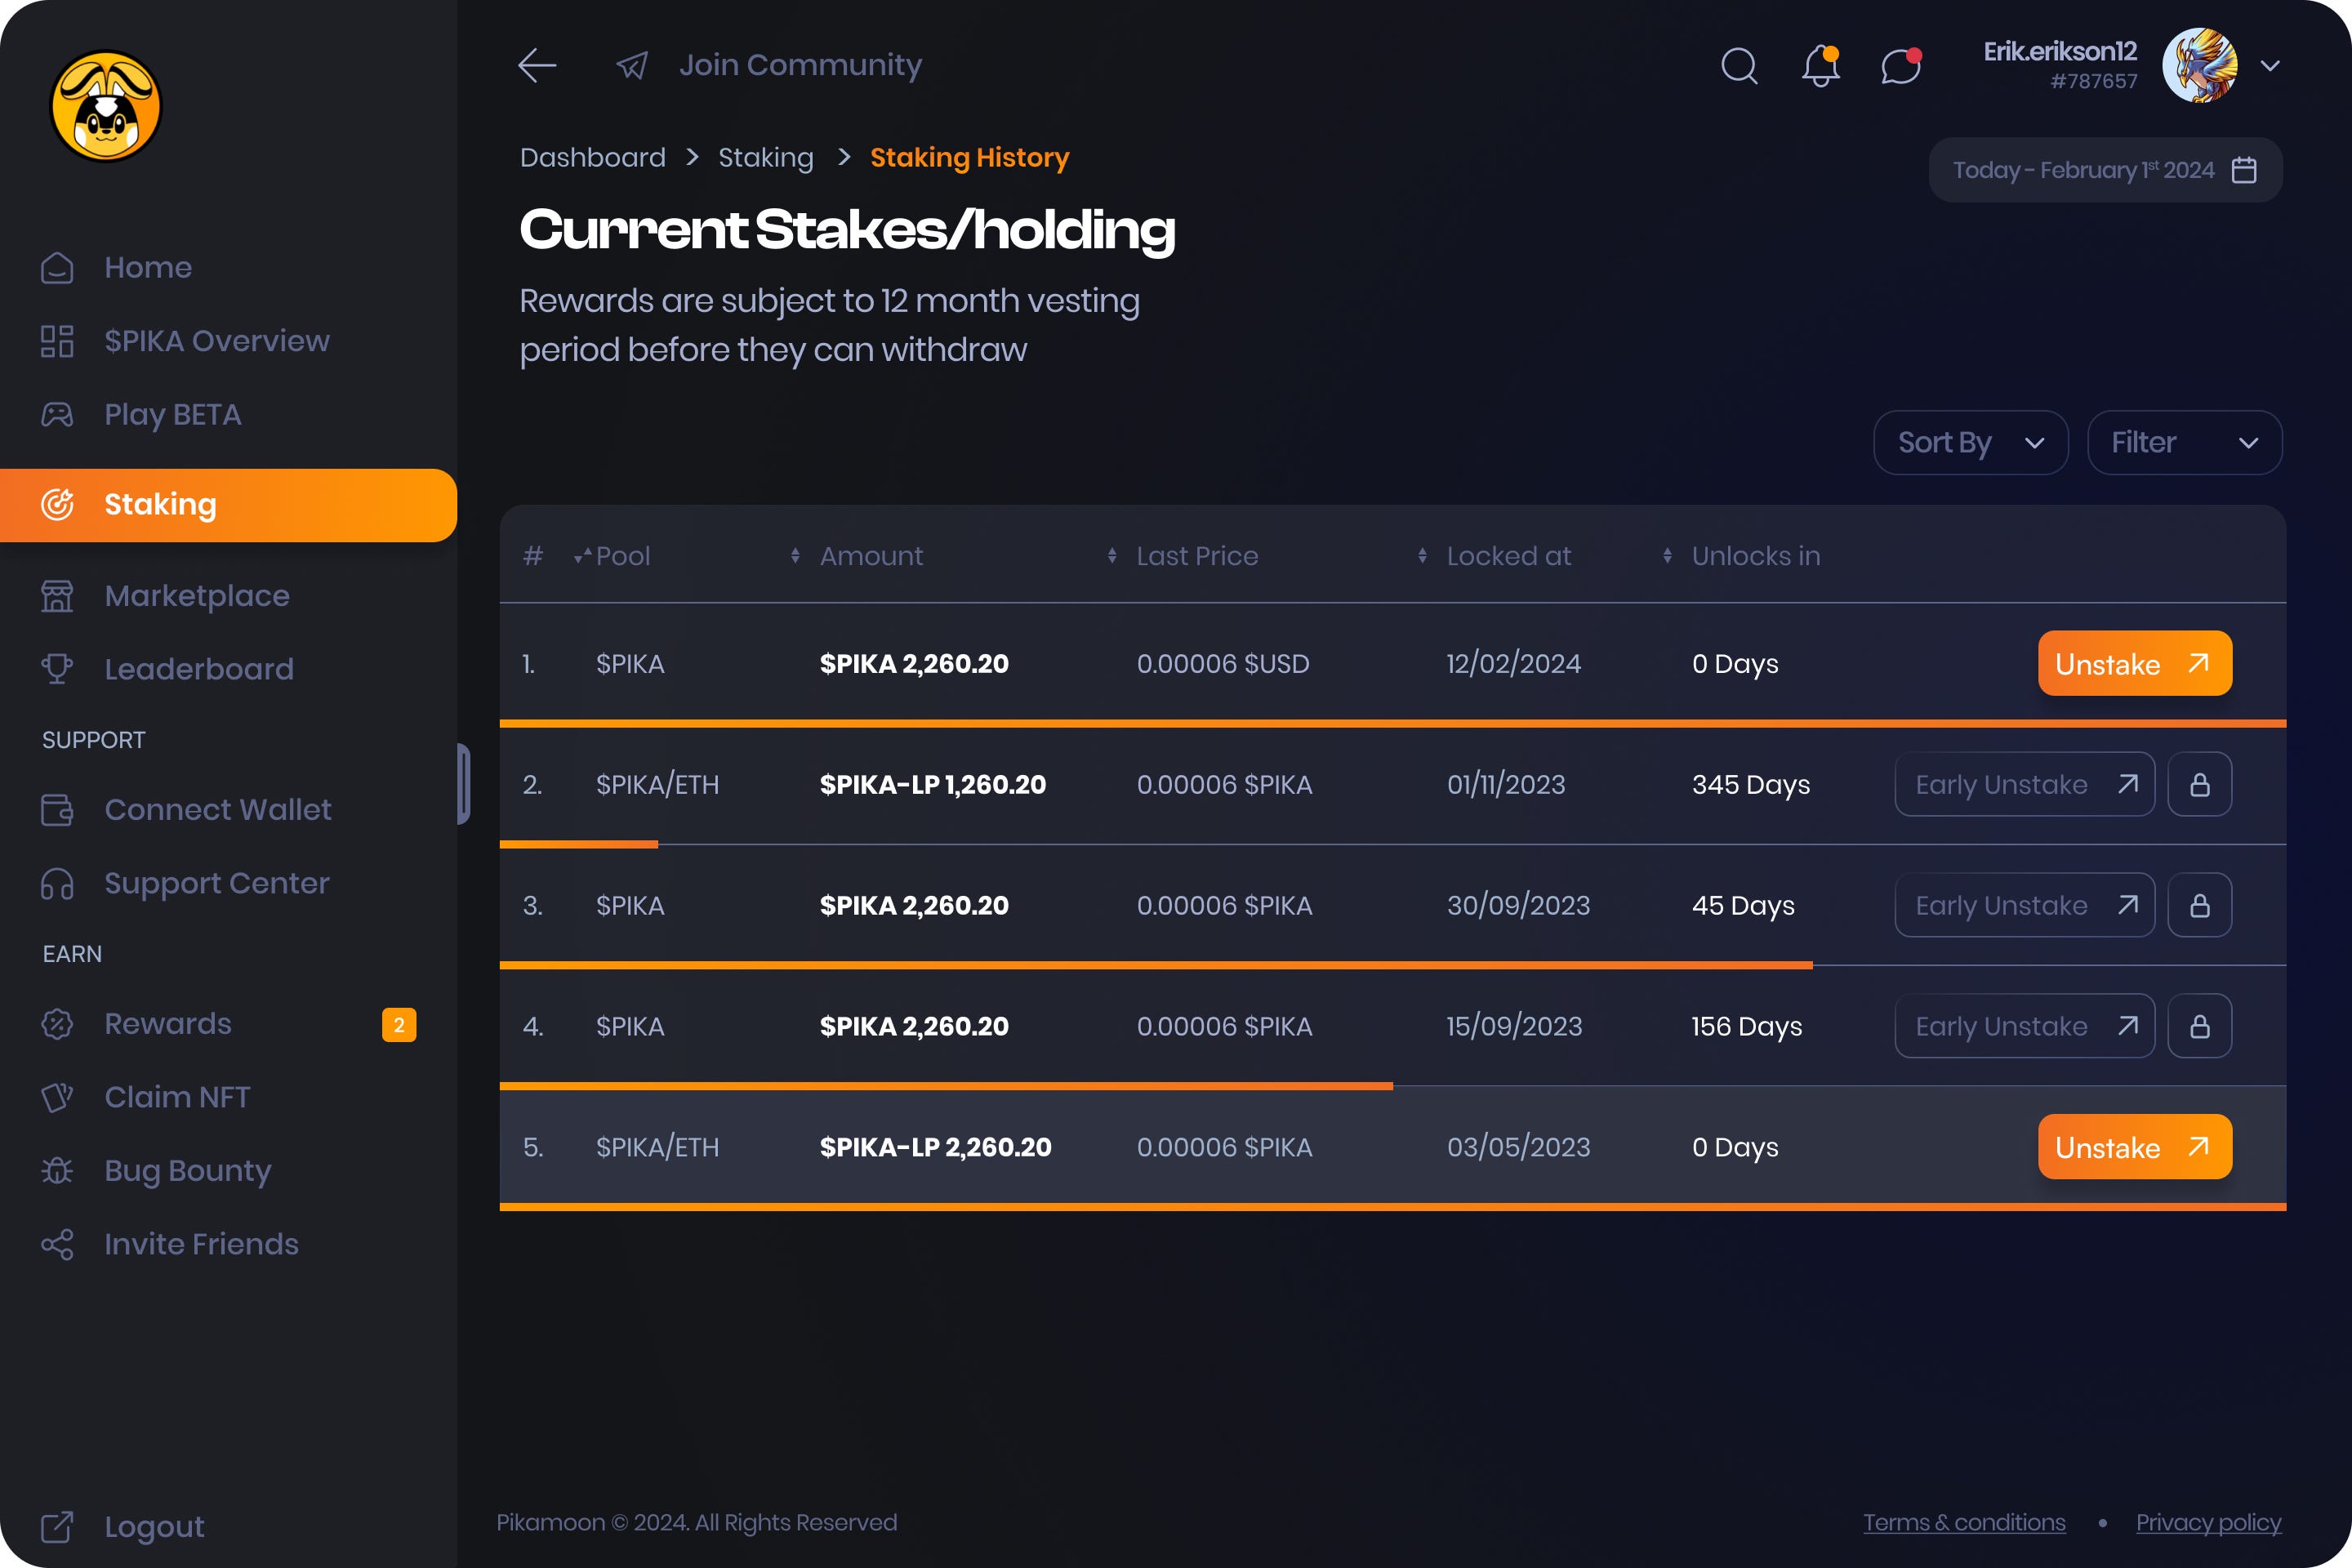The height and width of the screenshot is (1568, 2352).
Task: Open the profile chevron next to Erik.erikson12
Action: pos(2270,65)
